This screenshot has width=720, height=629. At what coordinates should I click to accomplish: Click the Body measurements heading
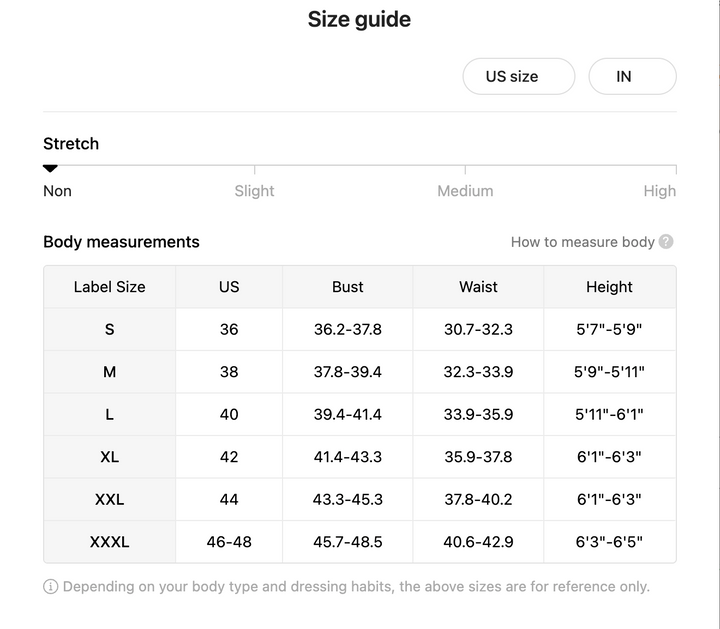coord(121,242)
